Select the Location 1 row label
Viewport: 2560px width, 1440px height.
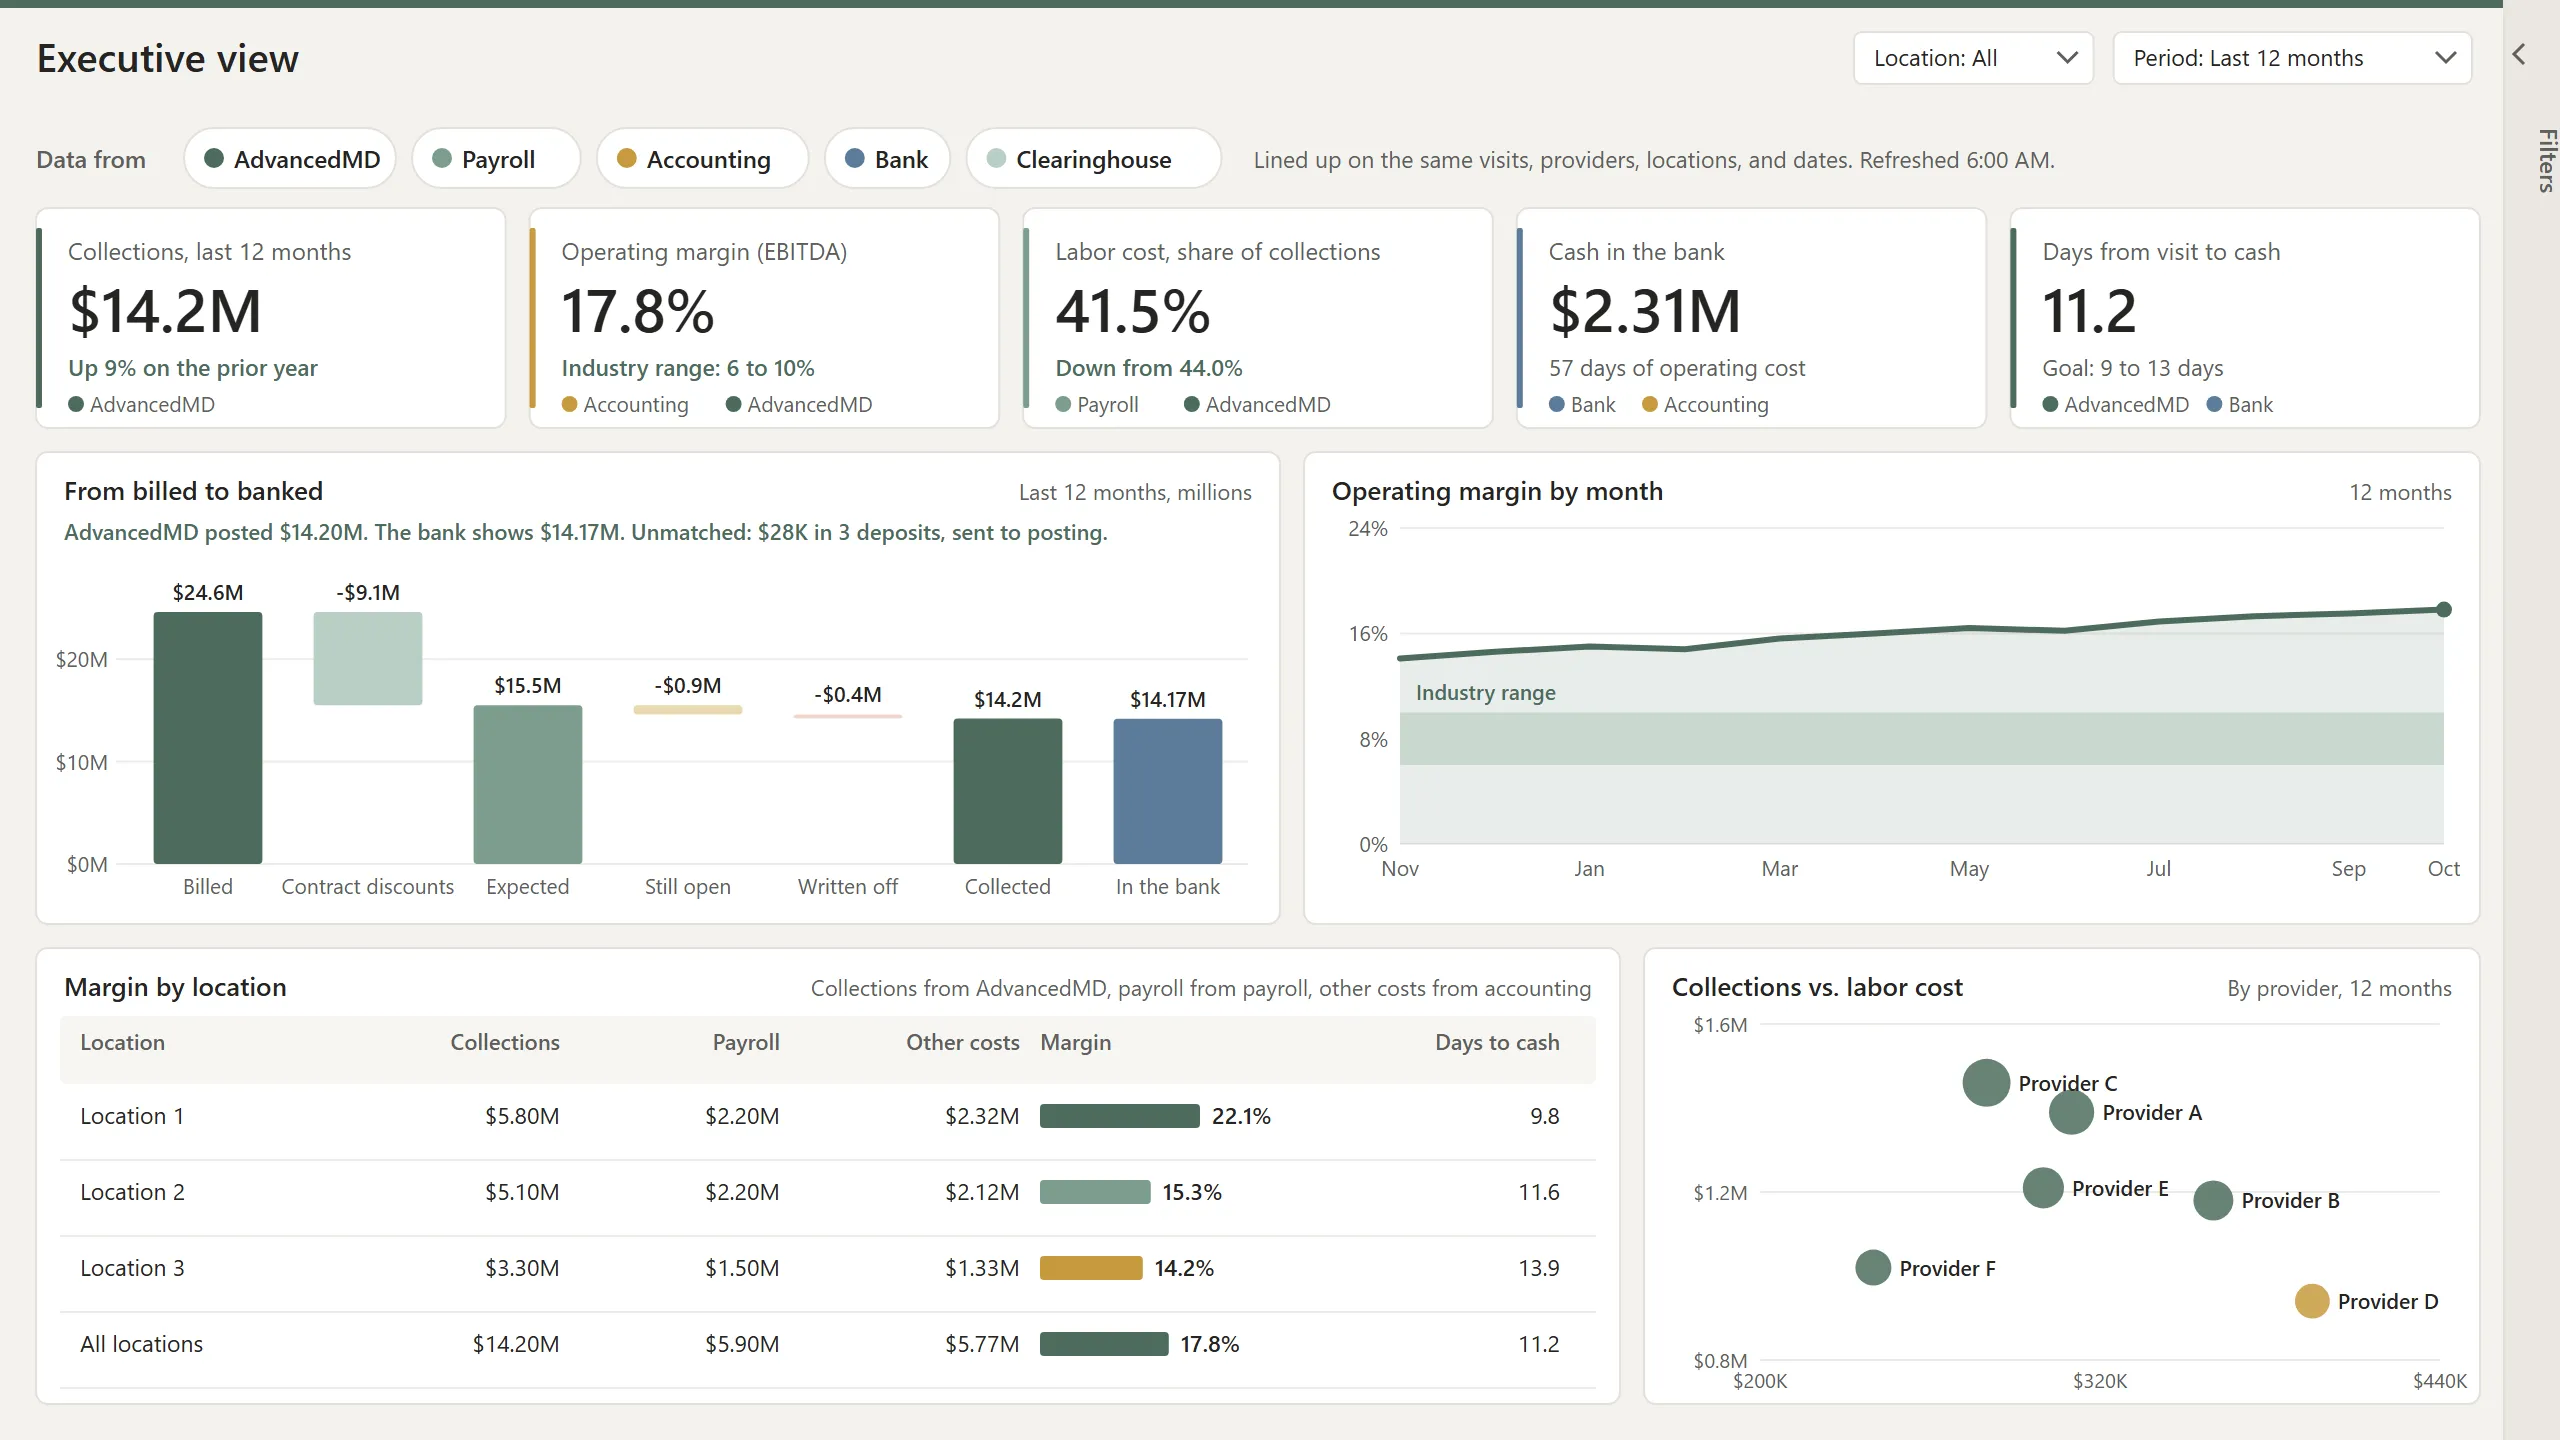coord(132,1116)
